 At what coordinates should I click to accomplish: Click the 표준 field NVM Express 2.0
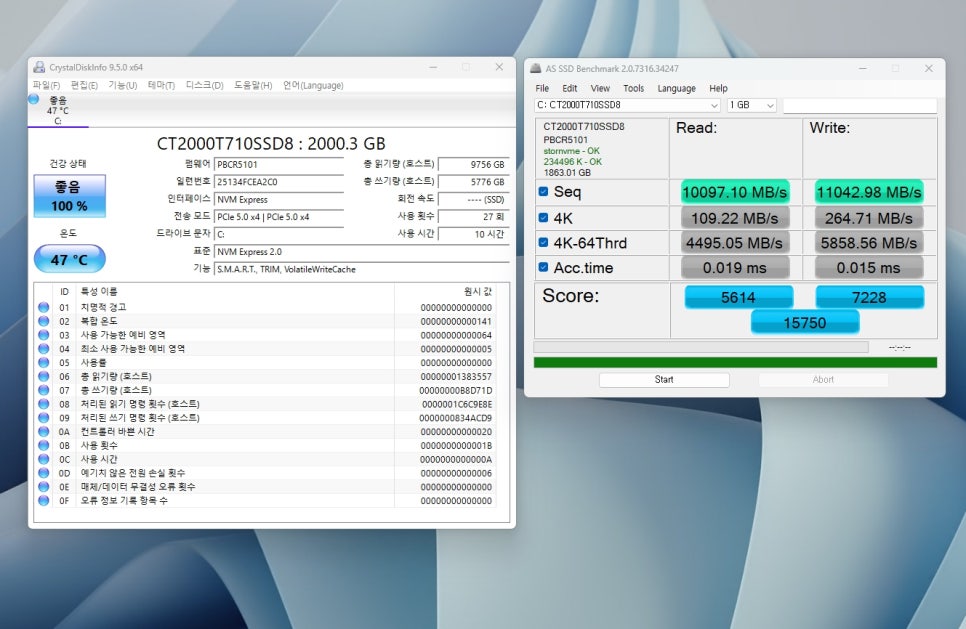[362, 251]
